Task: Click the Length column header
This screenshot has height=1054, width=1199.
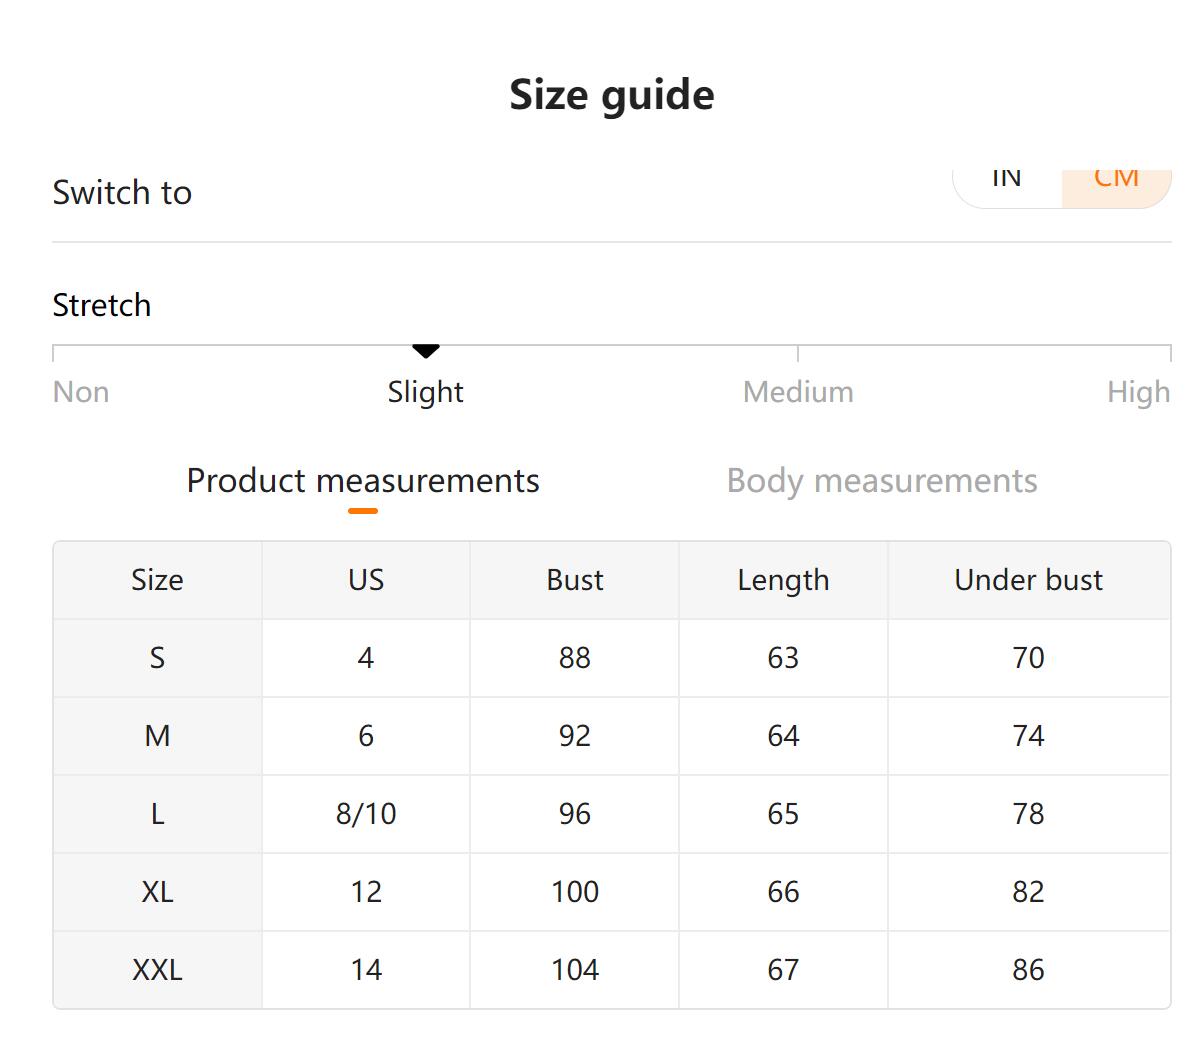Action: point(784,581)
